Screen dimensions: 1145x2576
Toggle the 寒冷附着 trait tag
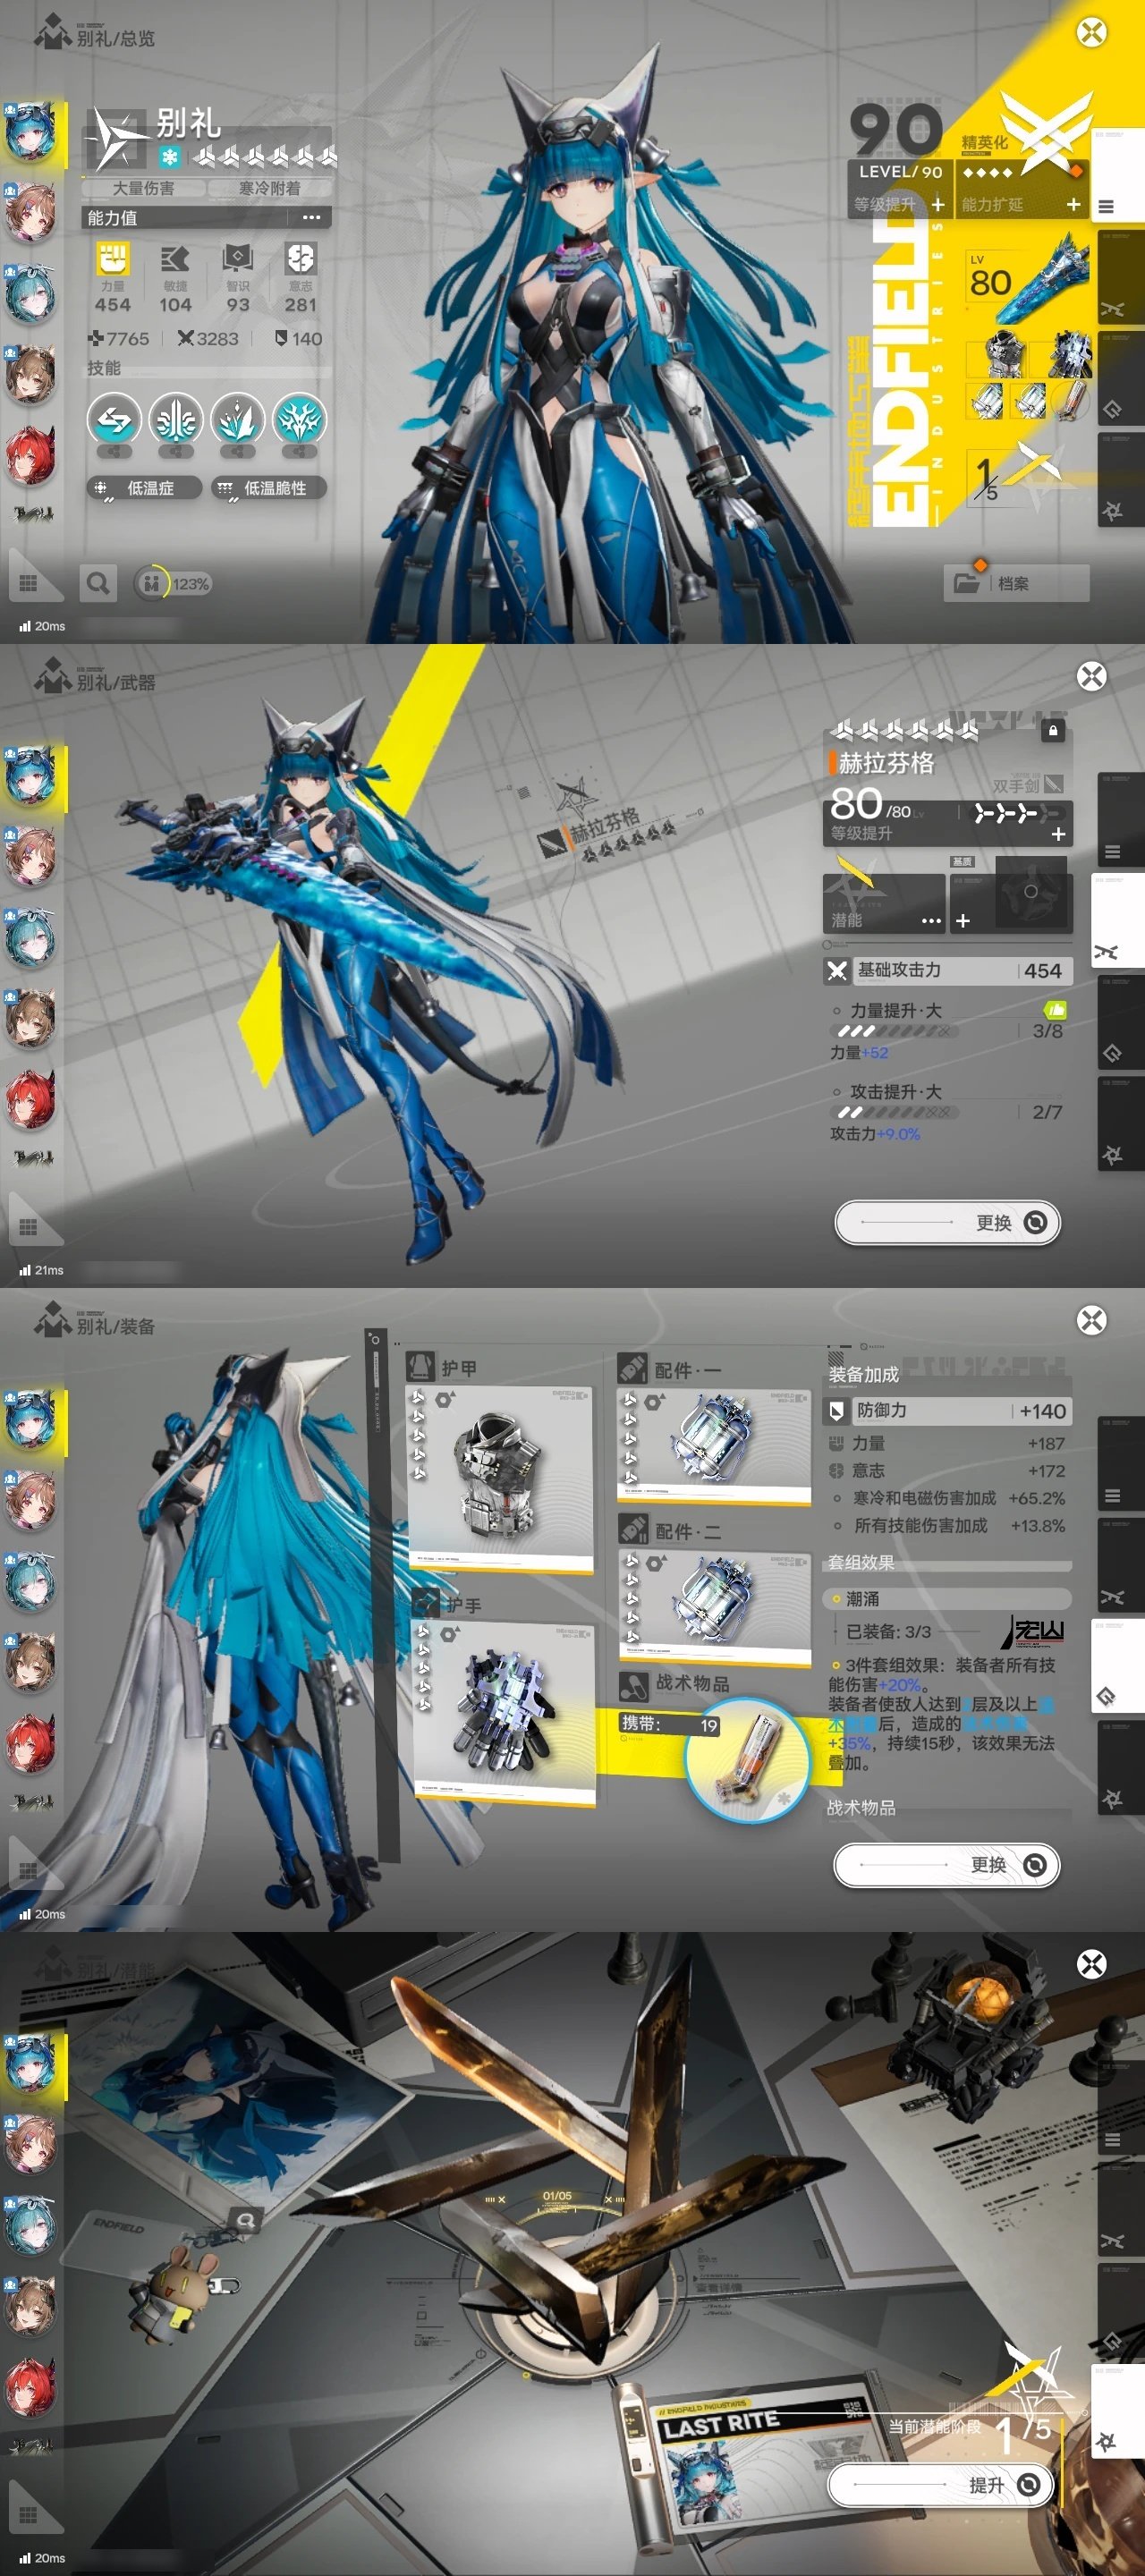coord(269,188)
